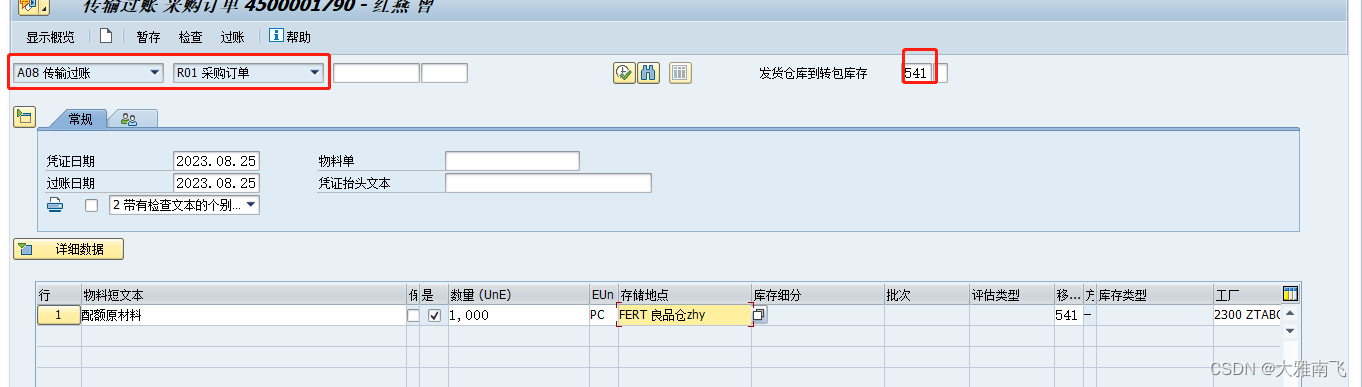Click the small field after 541 movement type

click(x=940, y=73)
